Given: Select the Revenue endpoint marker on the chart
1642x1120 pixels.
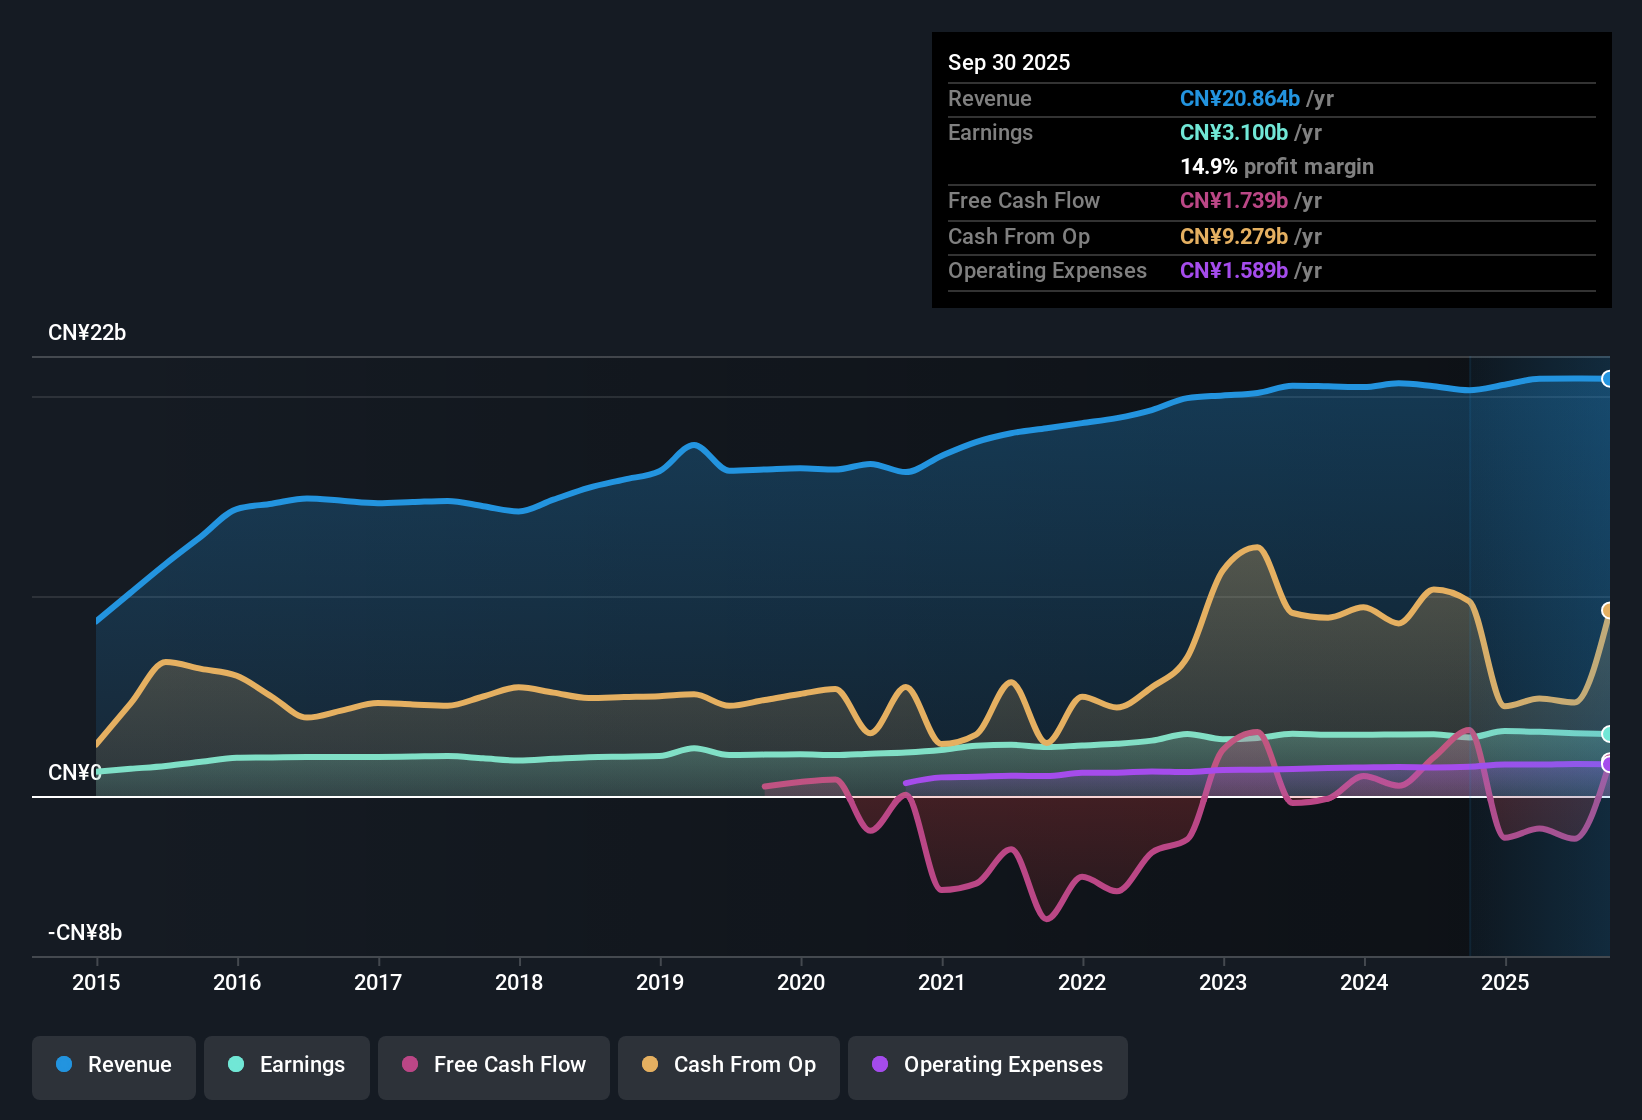Looking at the screenshot, I should (1607, 380).
